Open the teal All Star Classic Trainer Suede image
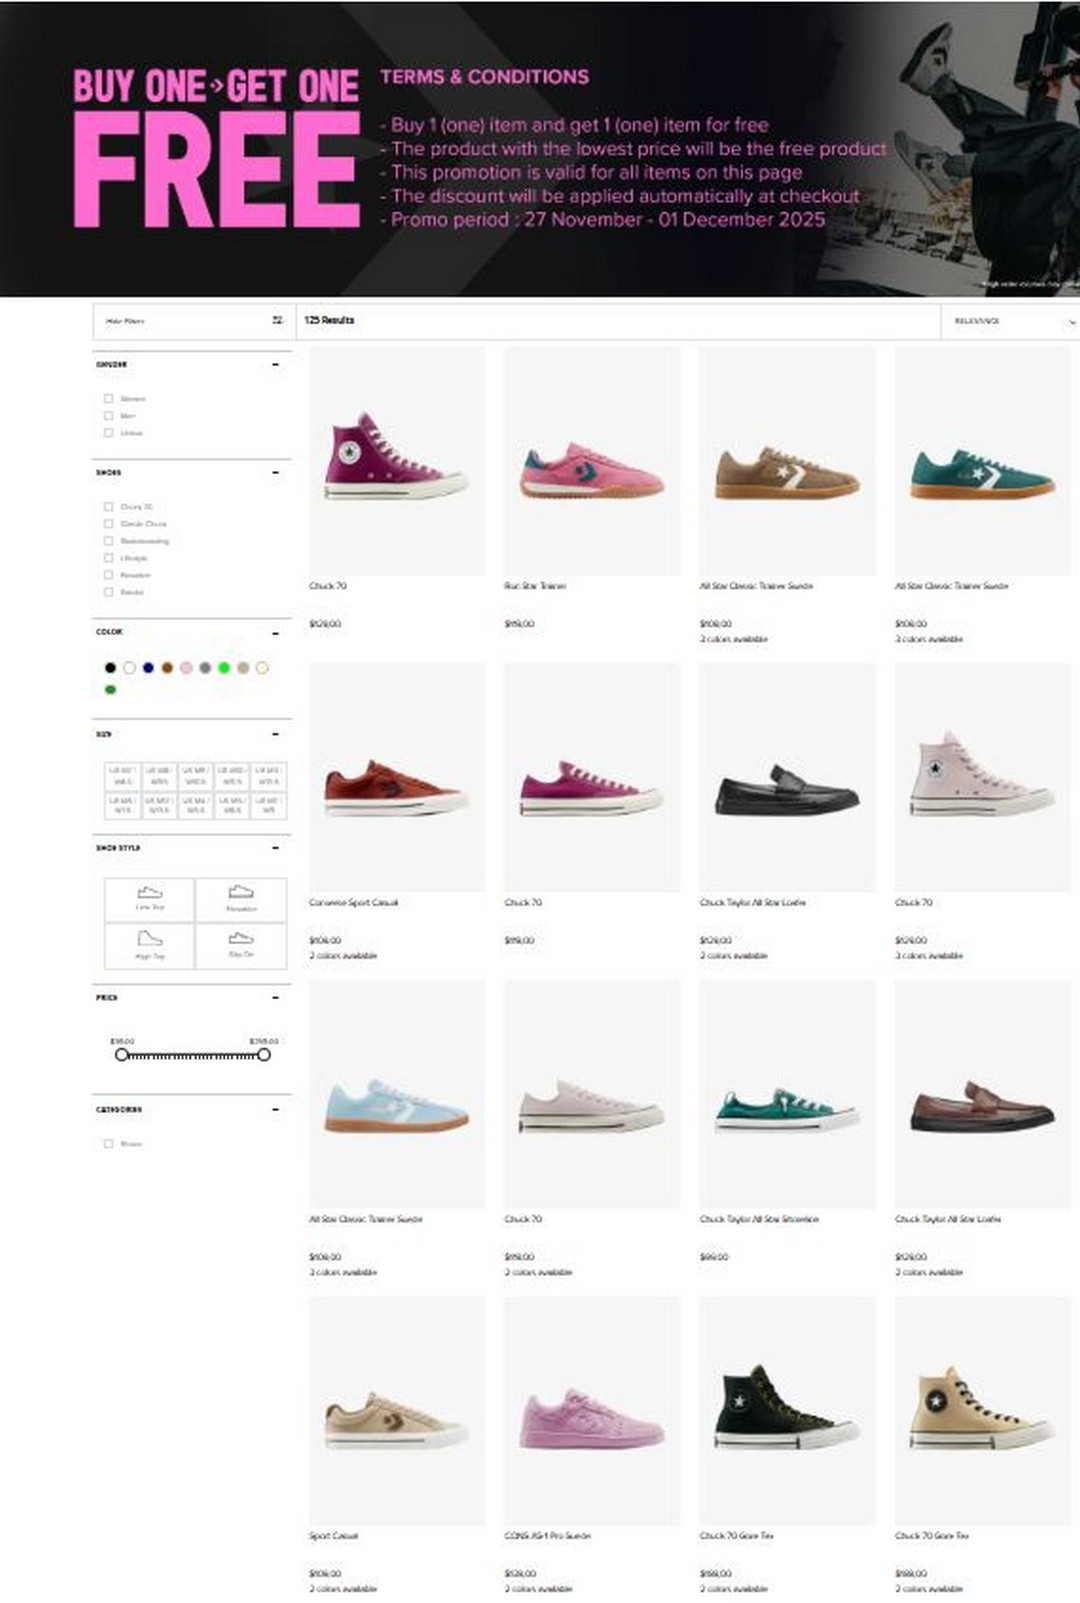This screenshot has width=1080, height=1603. [x=982, y=460]
